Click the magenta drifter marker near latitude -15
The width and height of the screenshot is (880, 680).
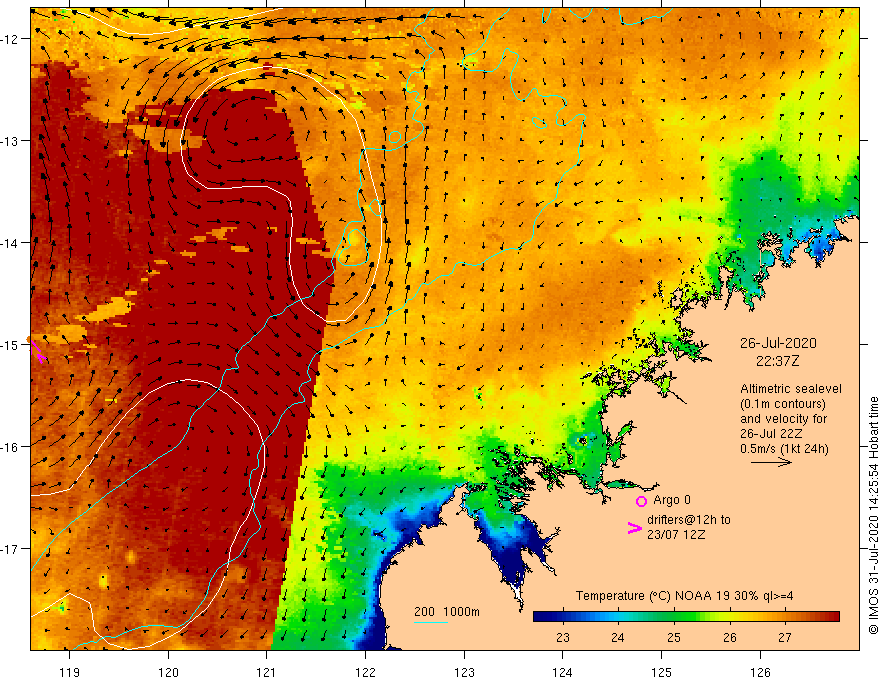pyautogui.click(x=37, y=351)
